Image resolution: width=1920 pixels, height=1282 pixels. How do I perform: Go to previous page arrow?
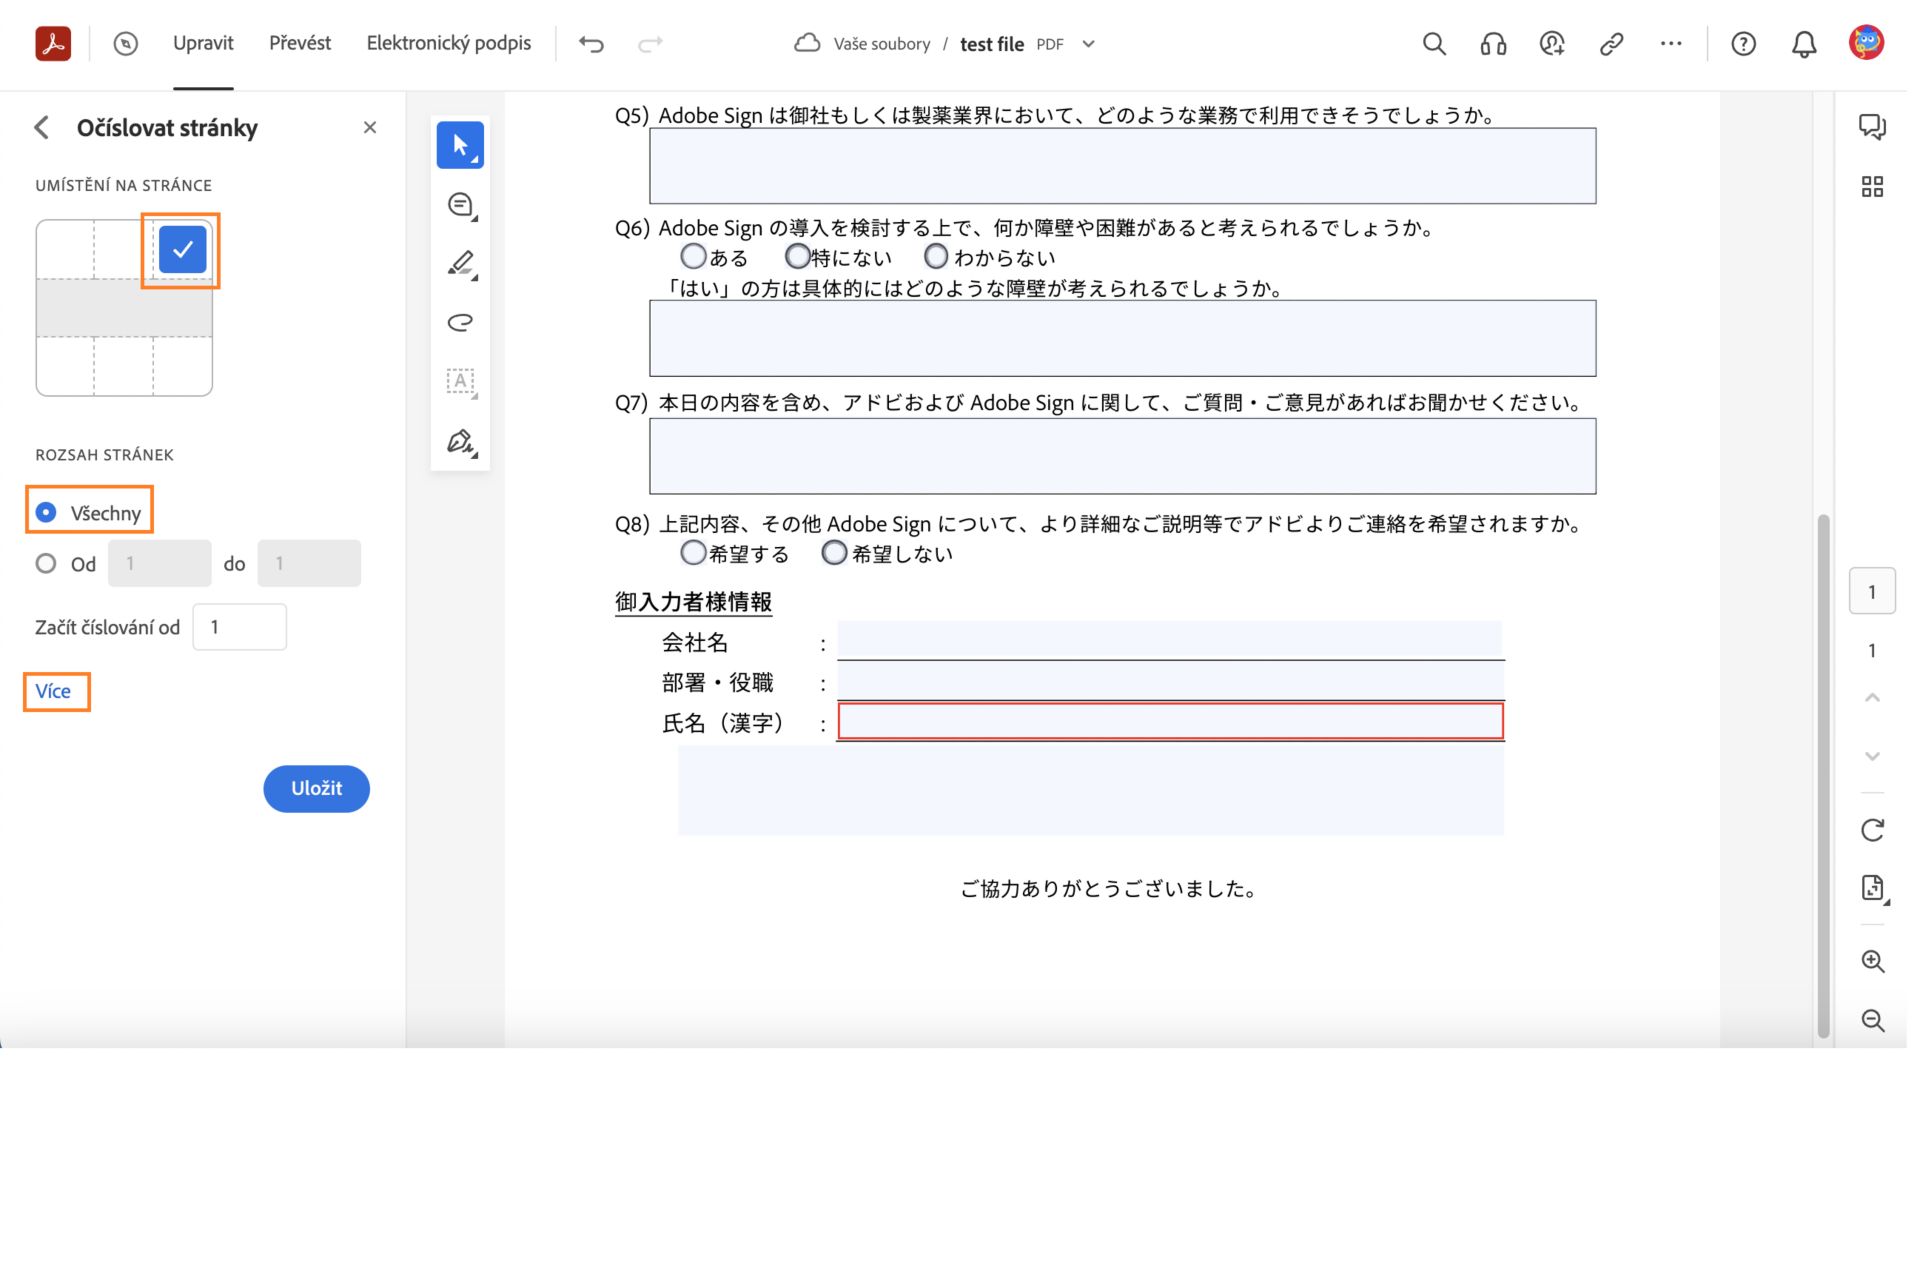coord(1873,697)
